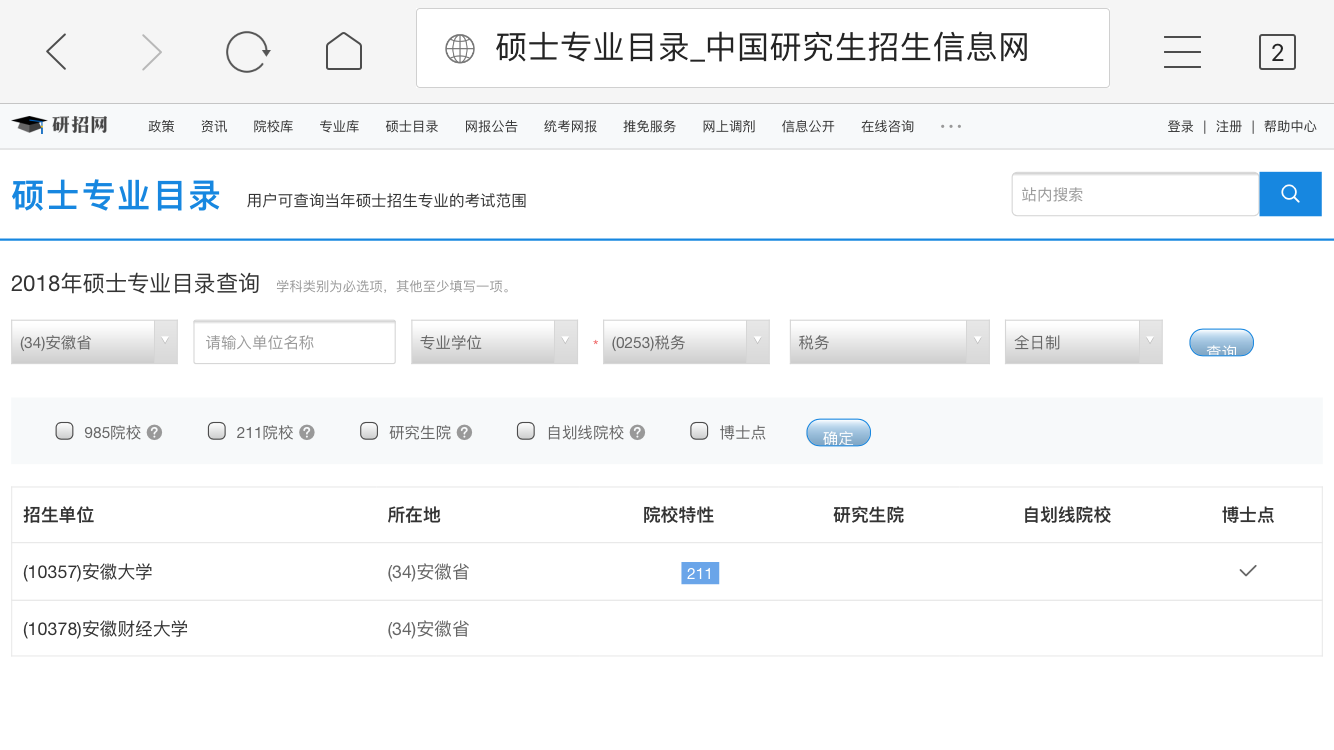Open the browser hamburger menu icon
Viewport: 1334px width, 750px height.
1182,51
